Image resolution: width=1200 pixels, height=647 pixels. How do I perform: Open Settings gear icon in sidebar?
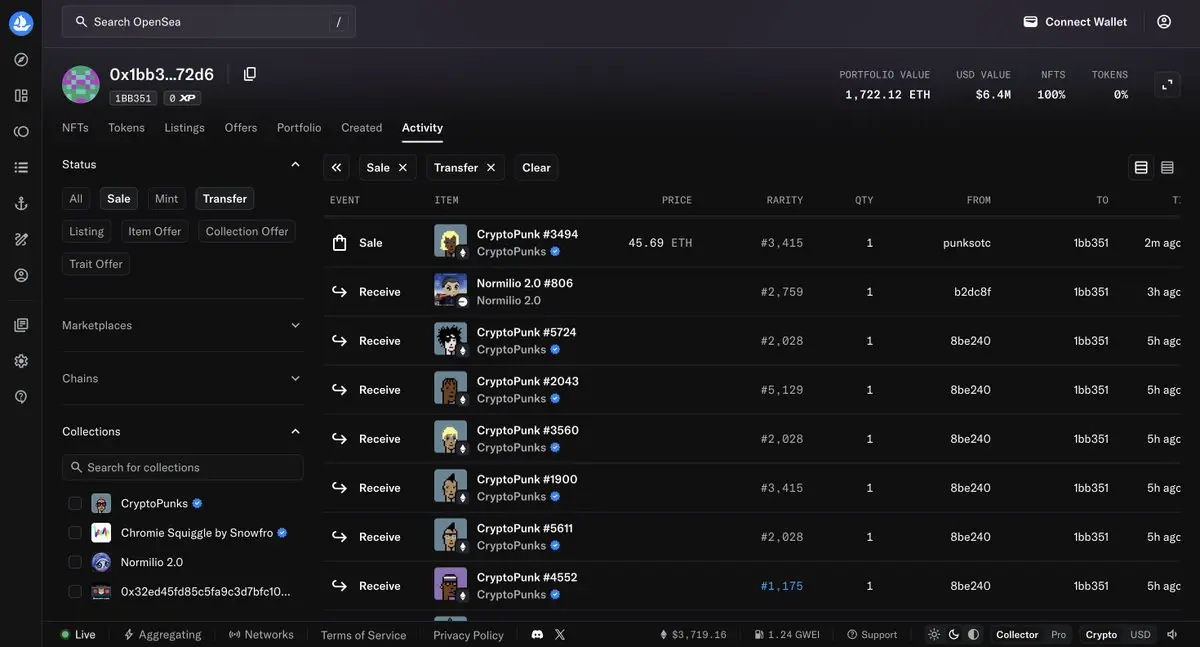coord(21,361)
